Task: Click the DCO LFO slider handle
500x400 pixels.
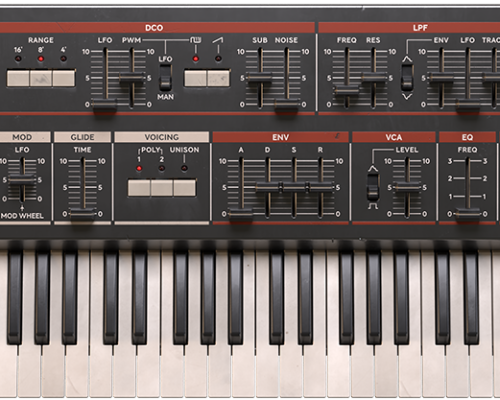Action: tap(105, 105)
